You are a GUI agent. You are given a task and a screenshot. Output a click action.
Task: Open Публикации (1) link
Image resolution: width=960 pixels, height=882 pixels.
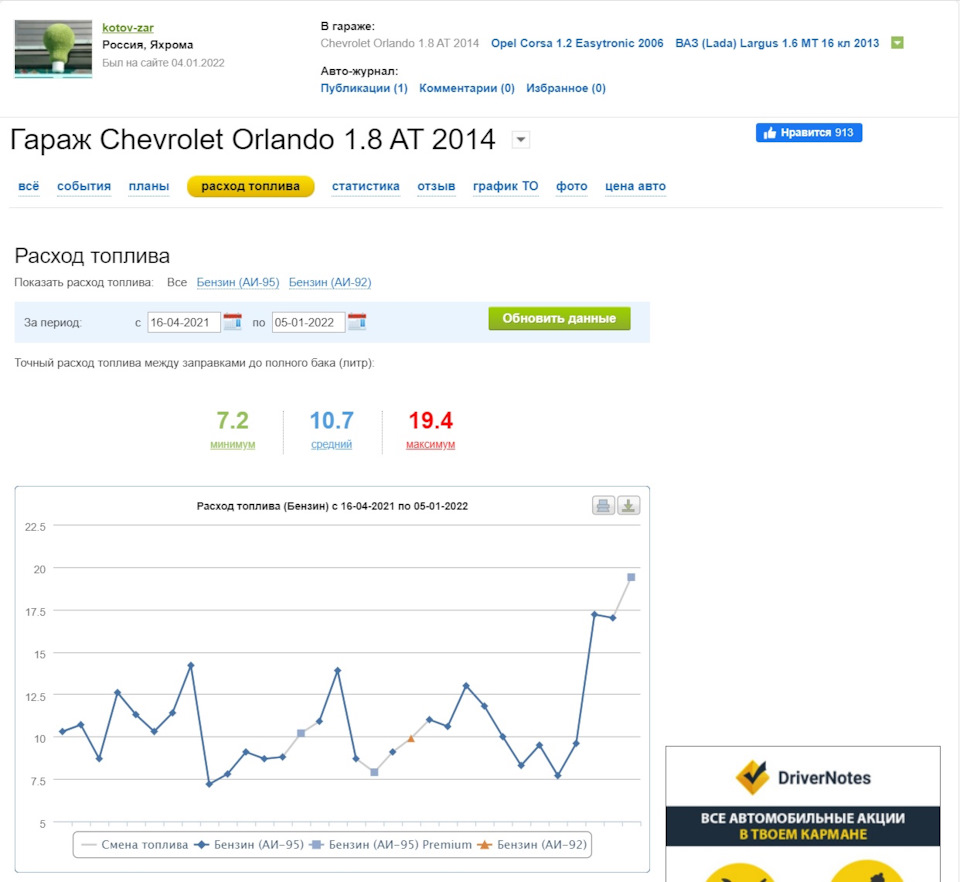point(364,88)
